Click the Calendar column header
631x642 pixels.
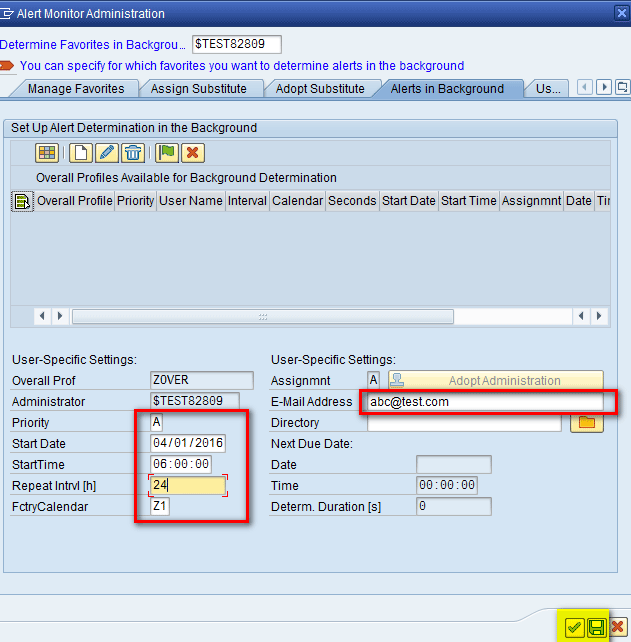tap(298, 201)
